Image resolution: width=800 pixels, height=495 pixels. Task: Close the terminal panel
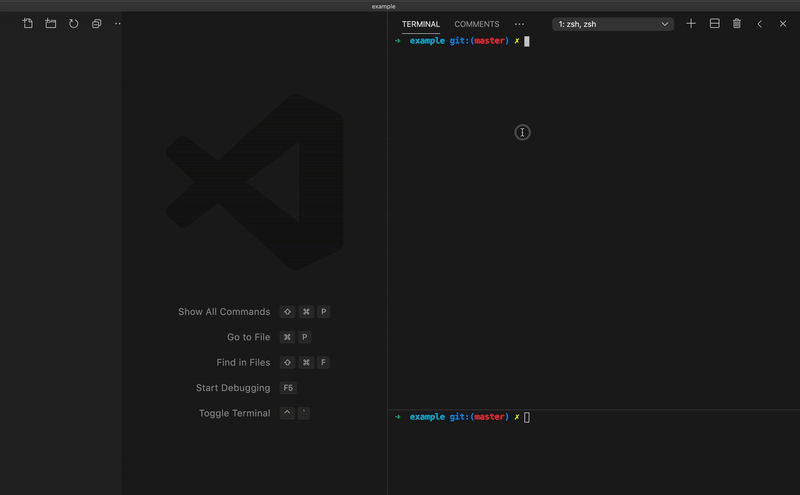click(x=783, y=24)
